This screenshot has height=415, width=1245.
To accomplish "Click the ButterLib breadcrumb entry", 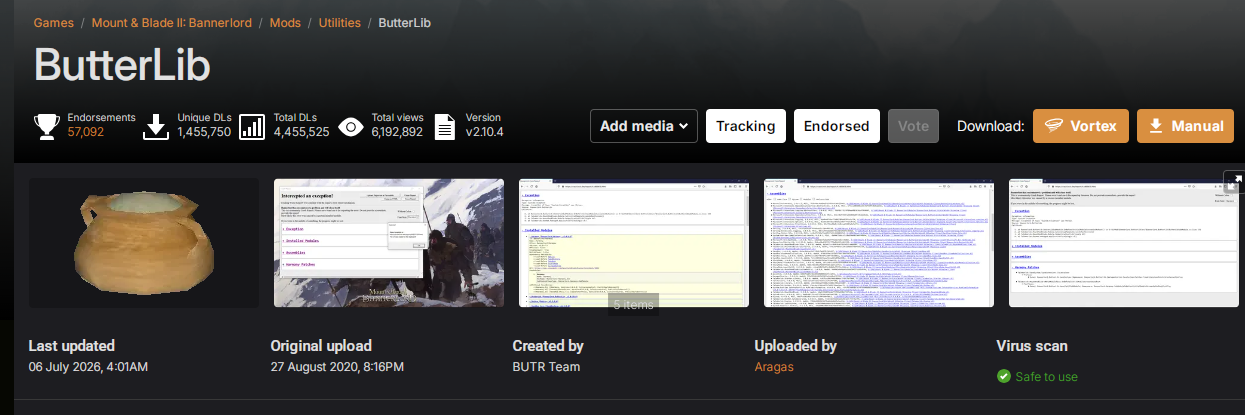I will (406, 22).
